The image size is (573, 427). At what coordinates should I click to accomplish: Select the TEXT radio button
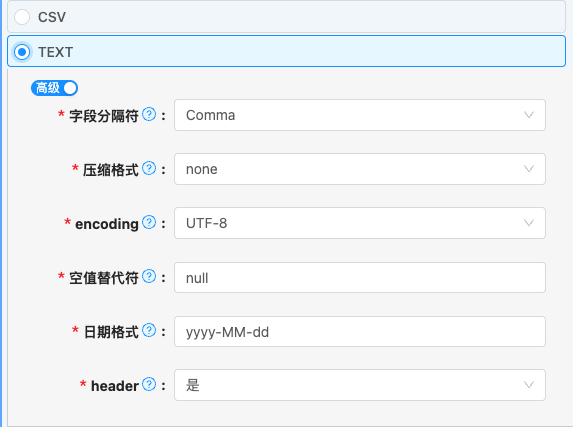pyautogui.click(x=22, y=52)
